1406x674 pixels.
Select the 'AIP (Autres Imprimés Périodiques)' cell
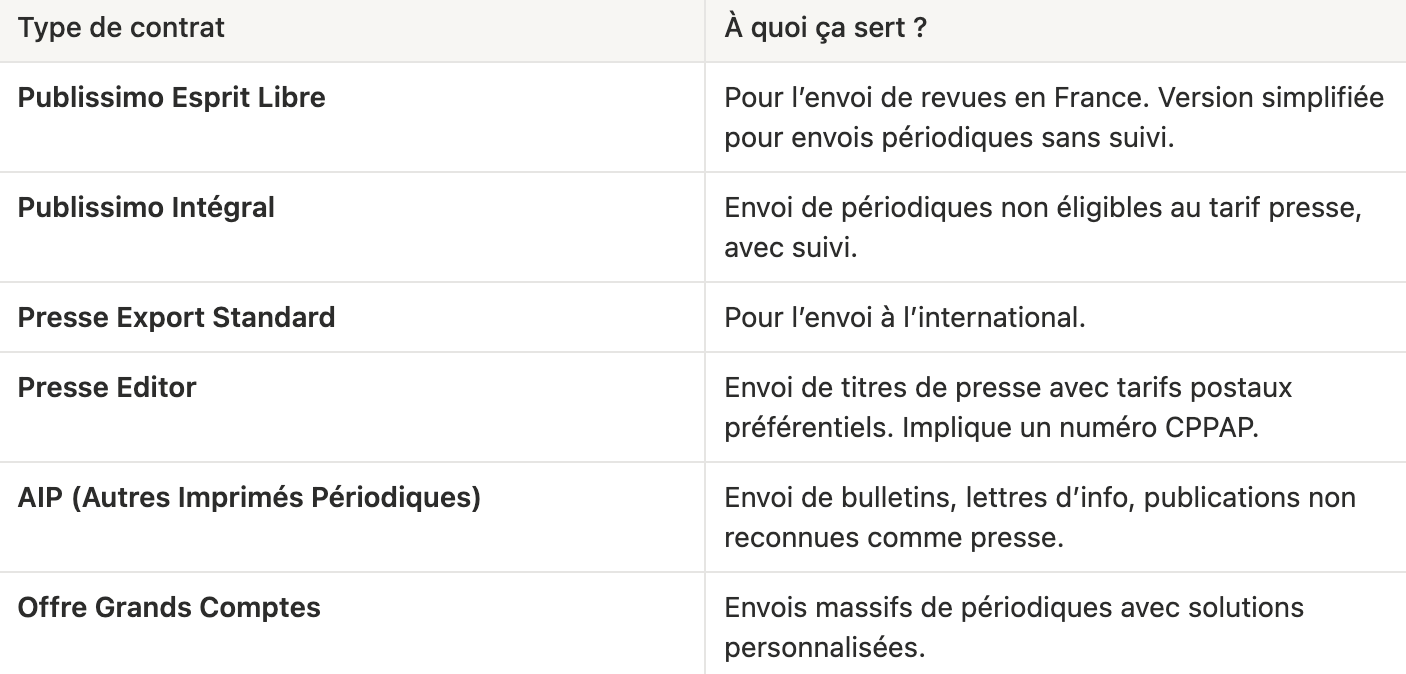coord(352,517)
